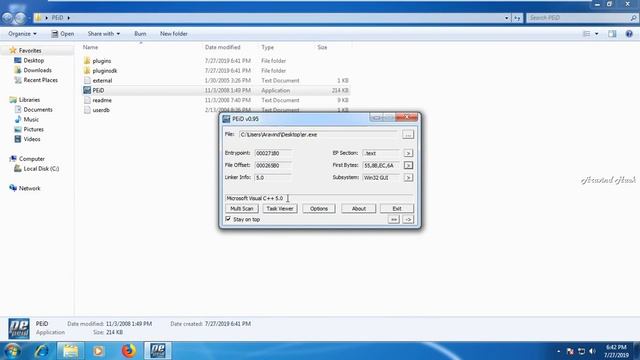Screen dimensions: 640x360
Task: Open the file browse button next to File path
Action: [x=408, y=134]
